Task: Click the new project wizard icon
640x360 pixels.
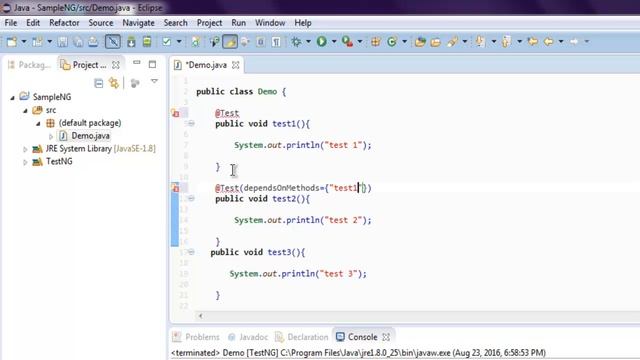Action: point(38,41)
